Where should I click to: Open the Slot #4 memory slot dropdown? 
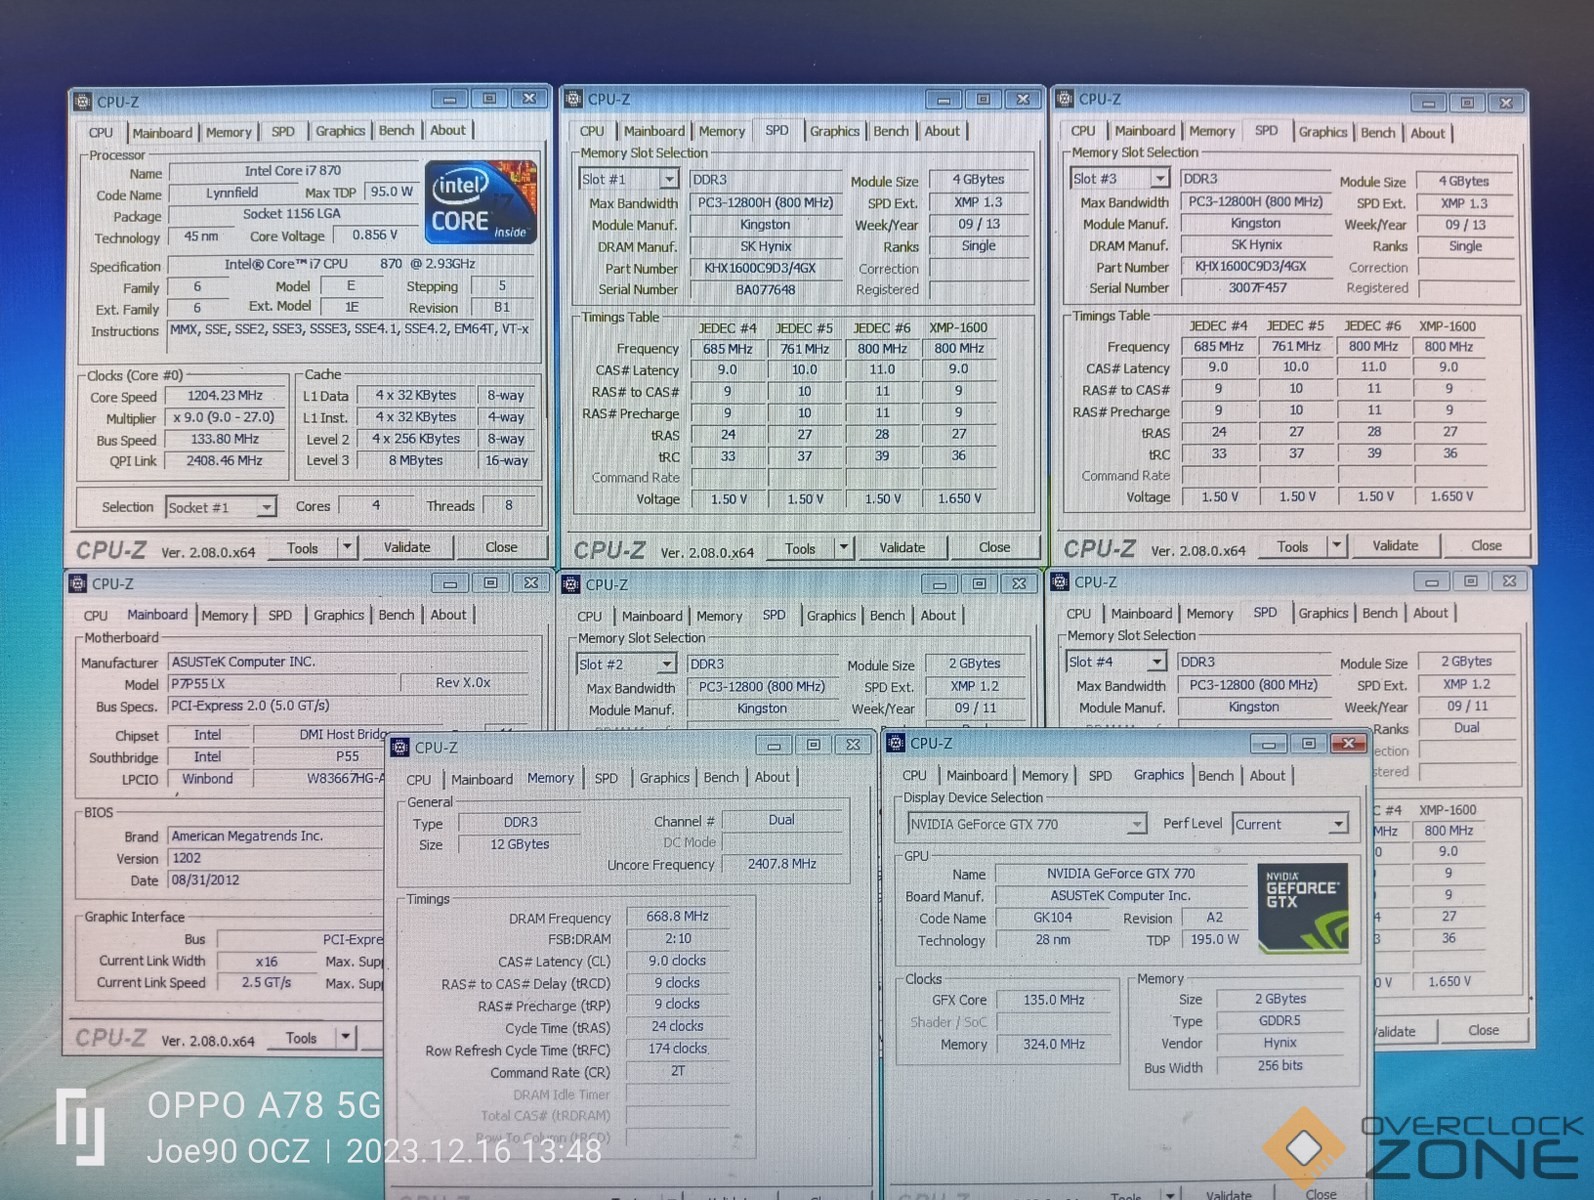click(1156, 661)
